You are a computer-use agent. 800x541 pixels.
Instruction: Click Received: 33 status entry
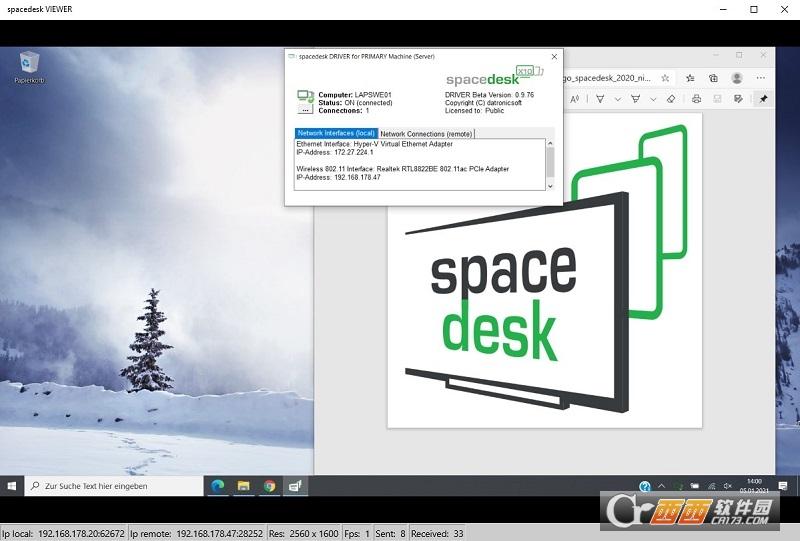[437, 533]
